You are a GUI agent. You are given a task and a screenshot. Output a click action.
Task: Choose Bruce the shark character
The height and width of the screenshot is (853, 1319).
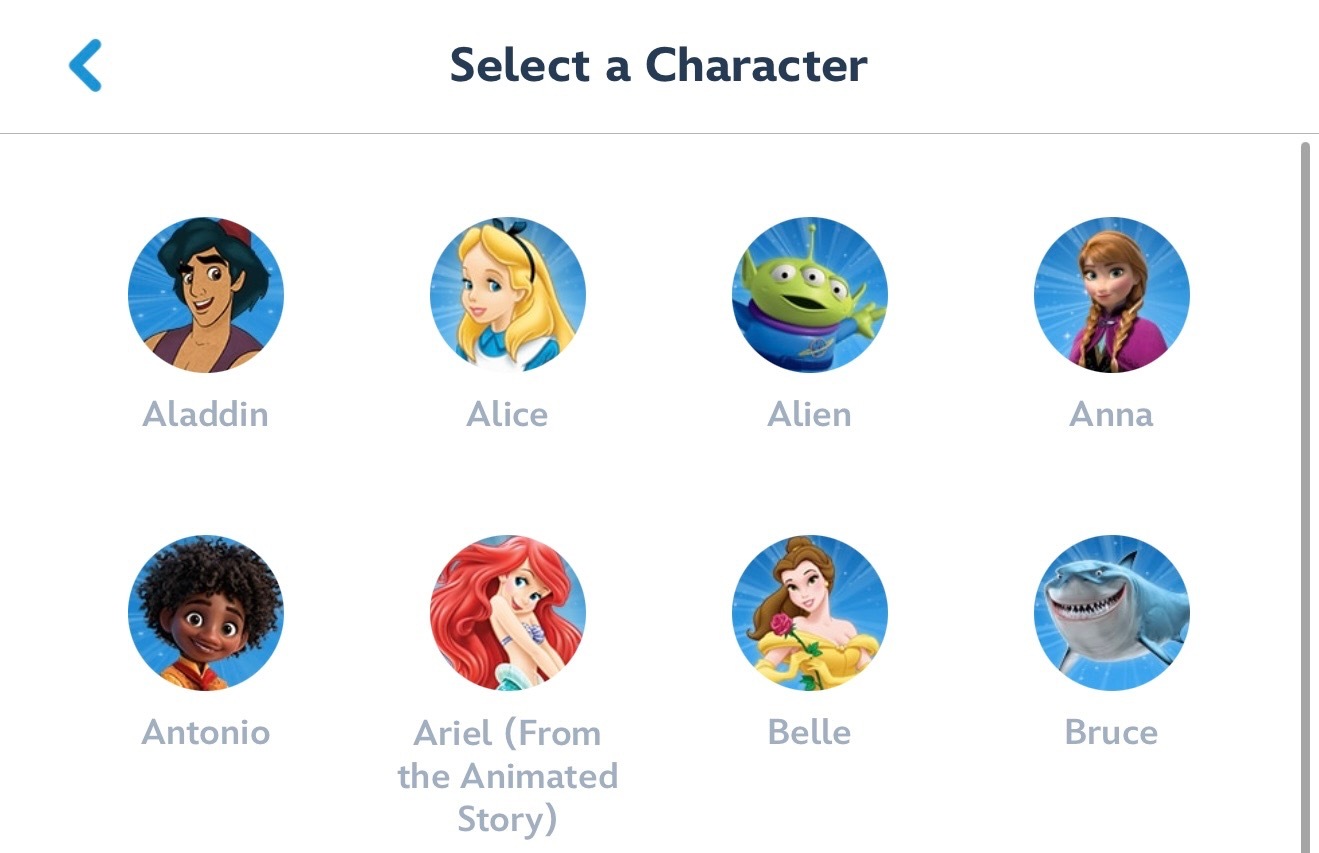click(1111, 612)
